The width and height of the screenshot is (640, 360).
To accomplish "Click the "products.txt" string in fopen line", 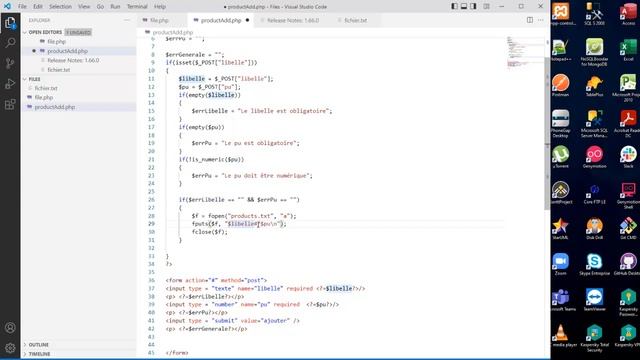I will pos(250,216).
